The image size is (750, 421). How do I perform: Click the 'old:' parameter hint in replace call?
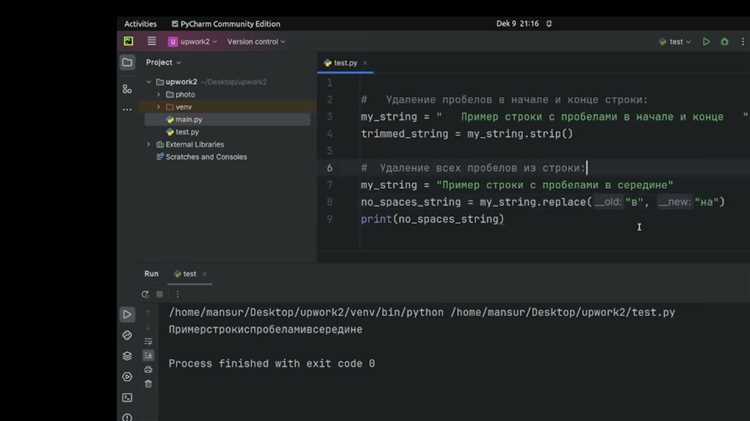coord(608,202)
